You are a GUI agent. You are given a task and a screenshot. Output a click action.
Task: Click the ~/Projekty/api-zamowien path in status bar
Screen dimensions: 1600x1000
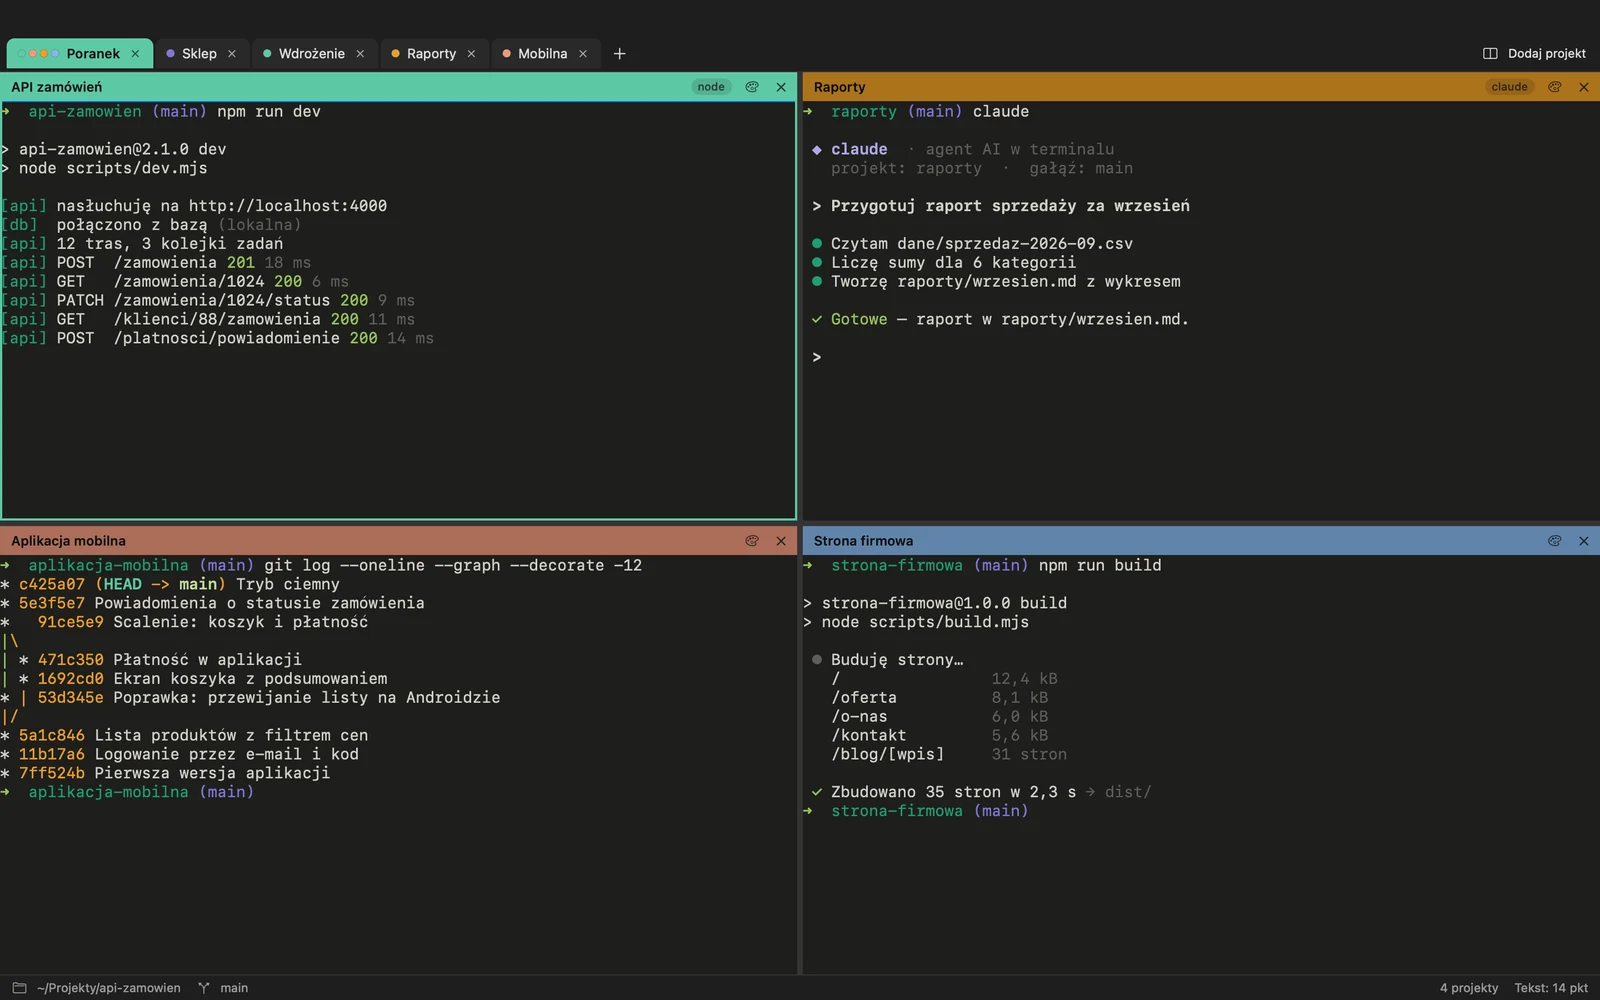(109, 988)
